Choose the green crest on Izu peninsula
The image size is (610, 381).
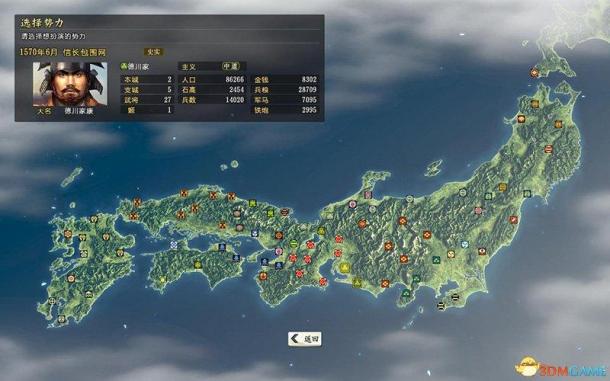(407, 293)
